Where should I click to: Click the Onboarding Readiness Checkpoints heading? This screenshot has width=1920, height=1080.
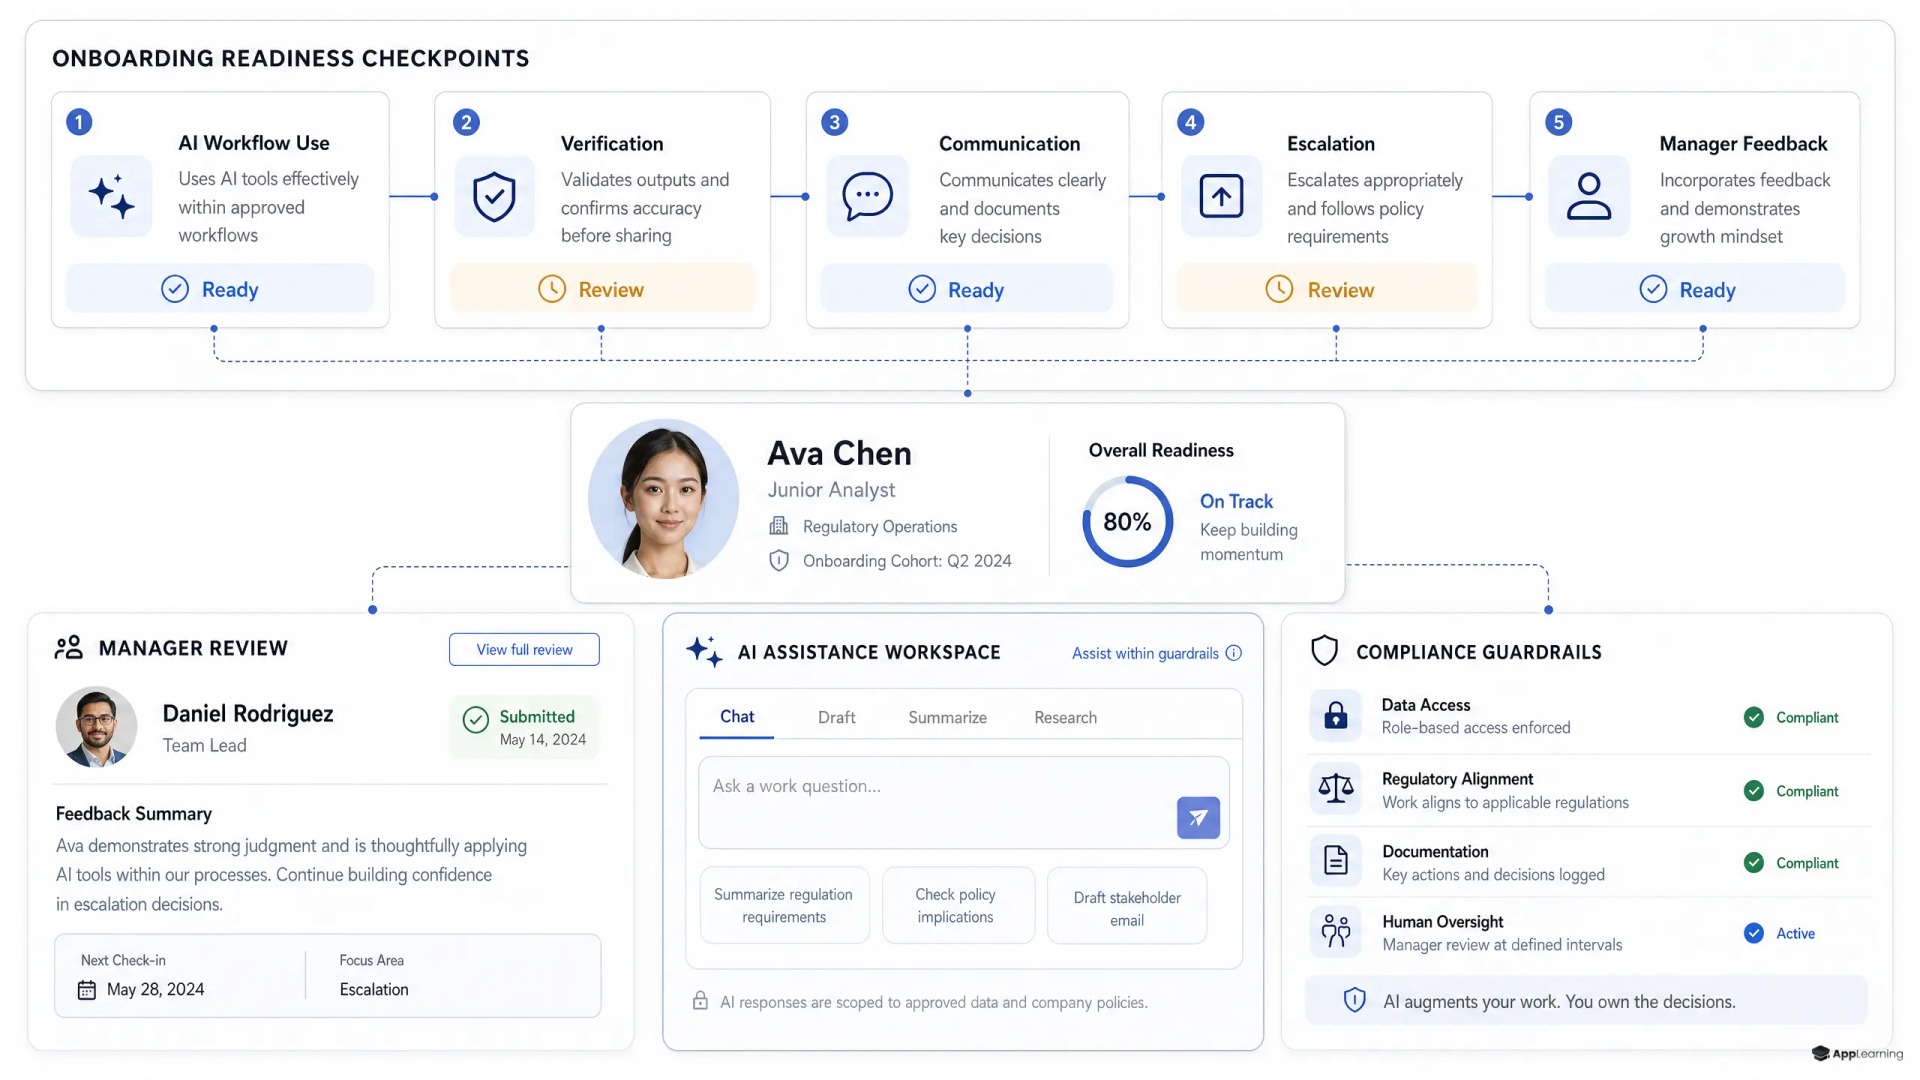290,58
